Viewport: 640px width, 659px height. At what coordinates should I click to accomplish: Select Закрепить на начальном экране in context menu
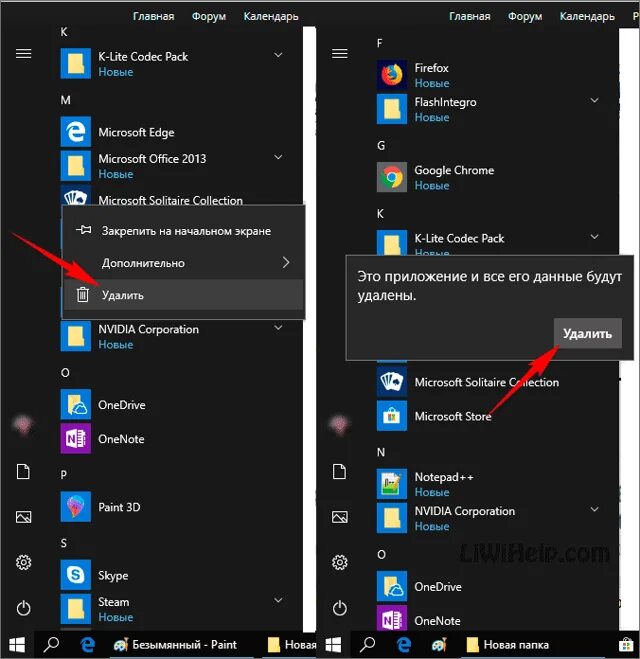click(x=184, y=231)
